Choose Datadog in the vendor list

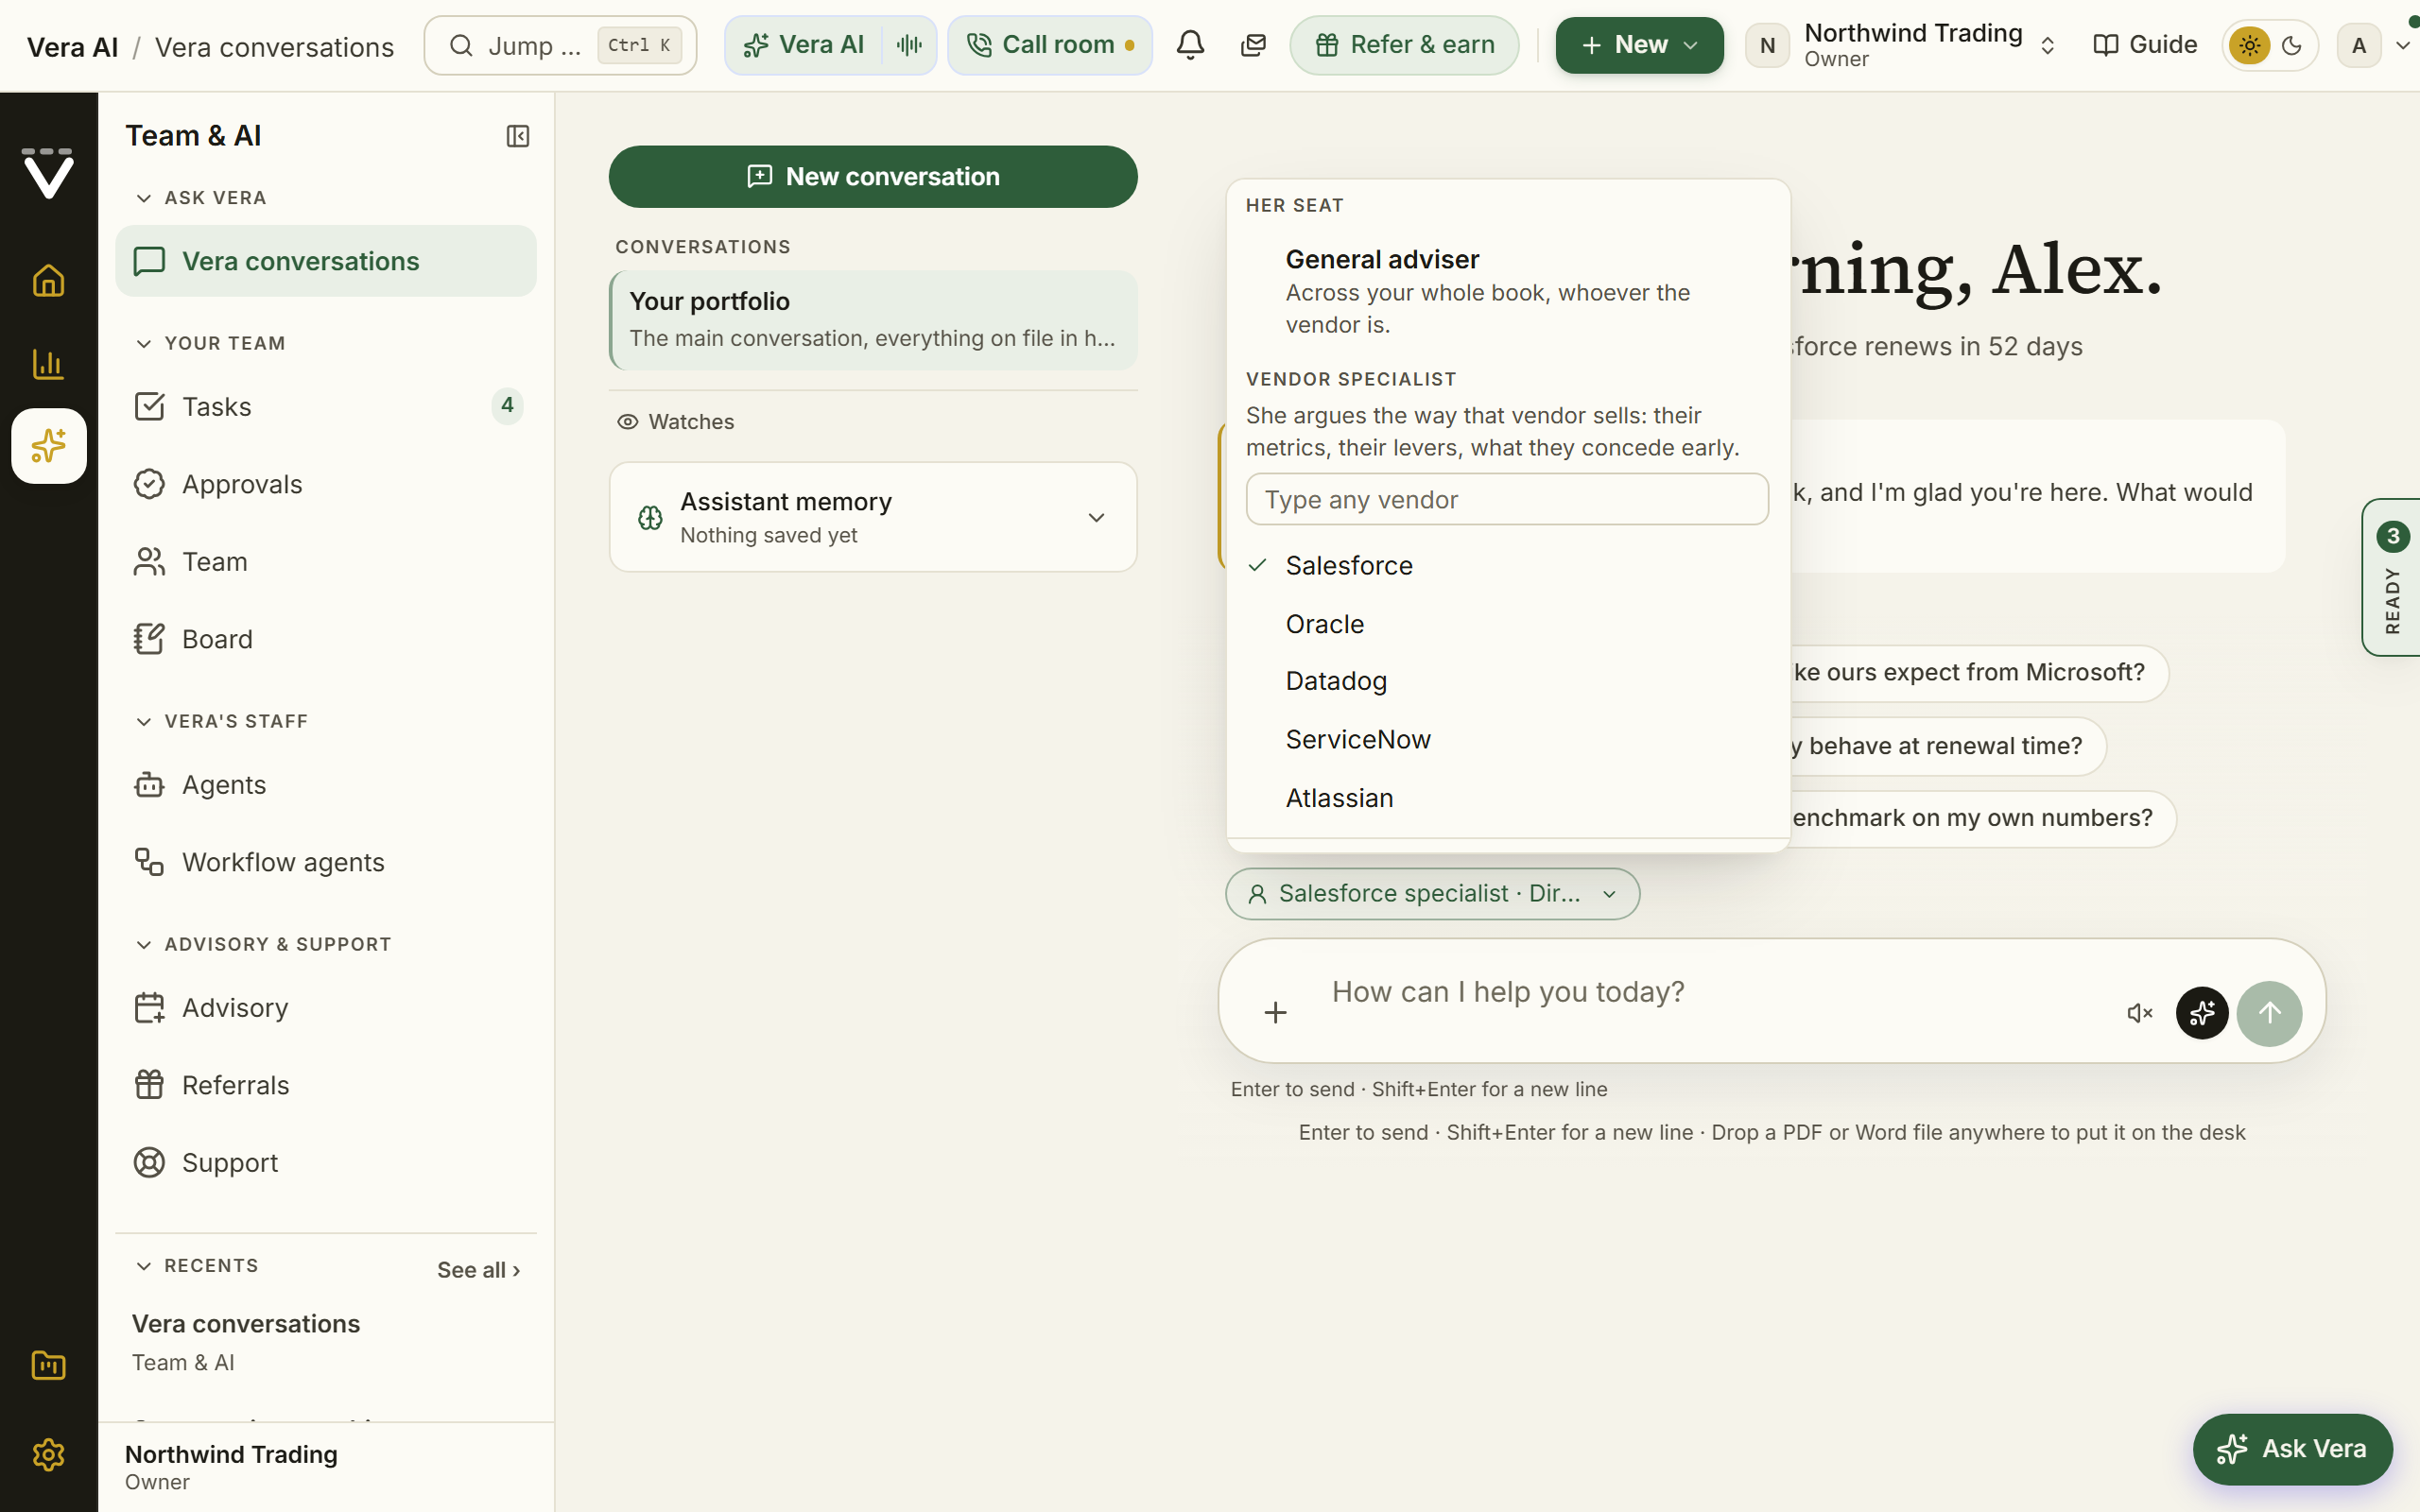(x=1507, y=681)
